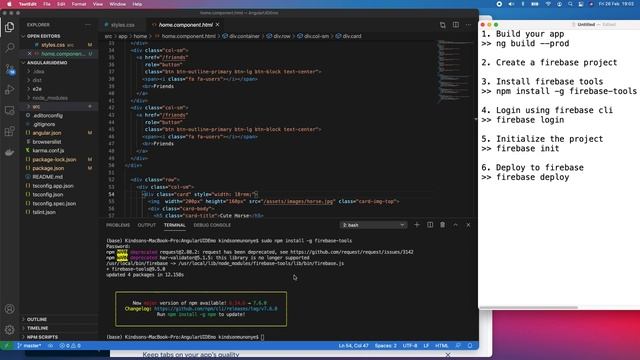
Task: Switch to the Debug Console tab
Action: [x=212, y=225]
